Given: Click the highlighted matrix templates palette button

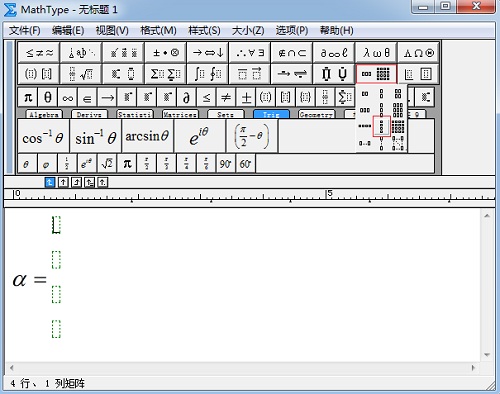Looking at the screenshot, I should tap(376, 74).
